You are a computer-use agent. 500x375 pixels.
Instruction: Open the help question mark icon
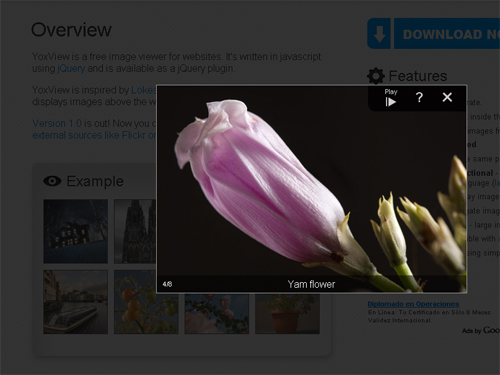pyautogui.click(x=419, y=97)
